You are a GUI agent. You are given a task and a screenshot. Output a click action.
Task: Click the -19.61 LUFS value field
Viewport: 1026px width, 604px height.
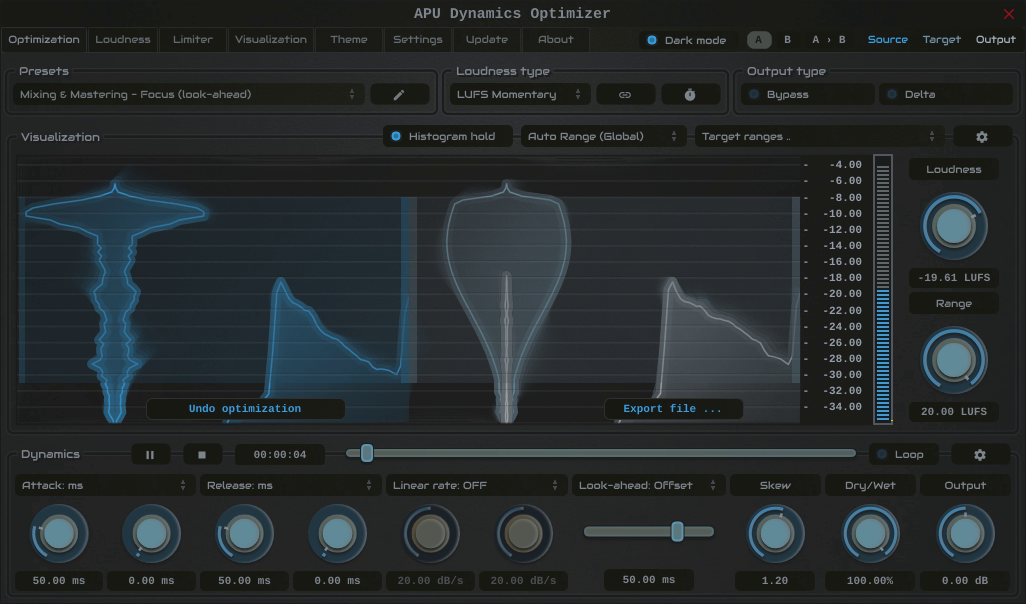(953, 277)
